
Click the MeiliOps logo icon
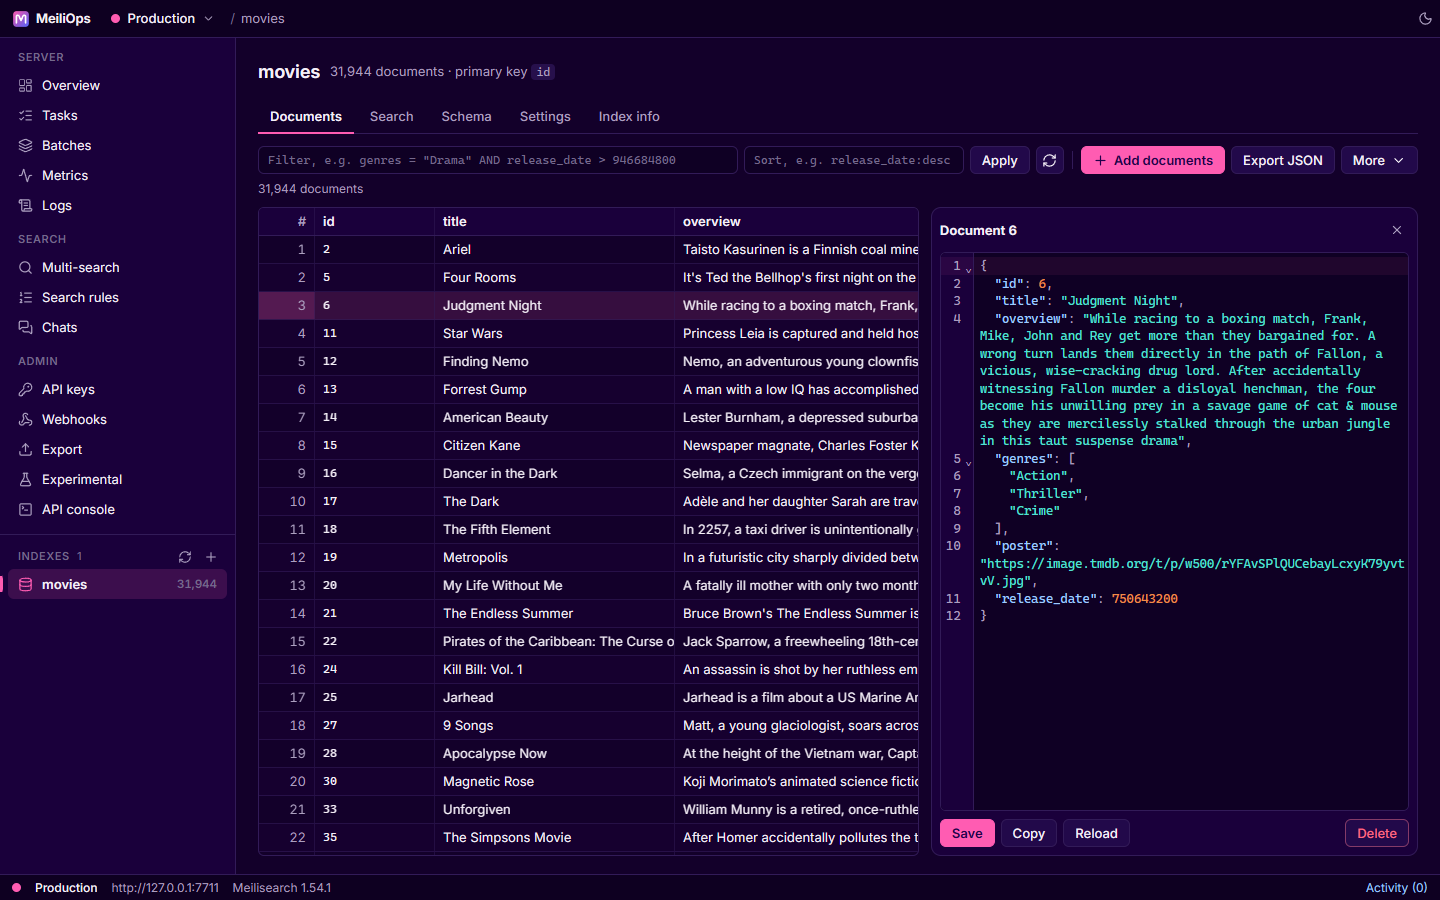[20, 18]
